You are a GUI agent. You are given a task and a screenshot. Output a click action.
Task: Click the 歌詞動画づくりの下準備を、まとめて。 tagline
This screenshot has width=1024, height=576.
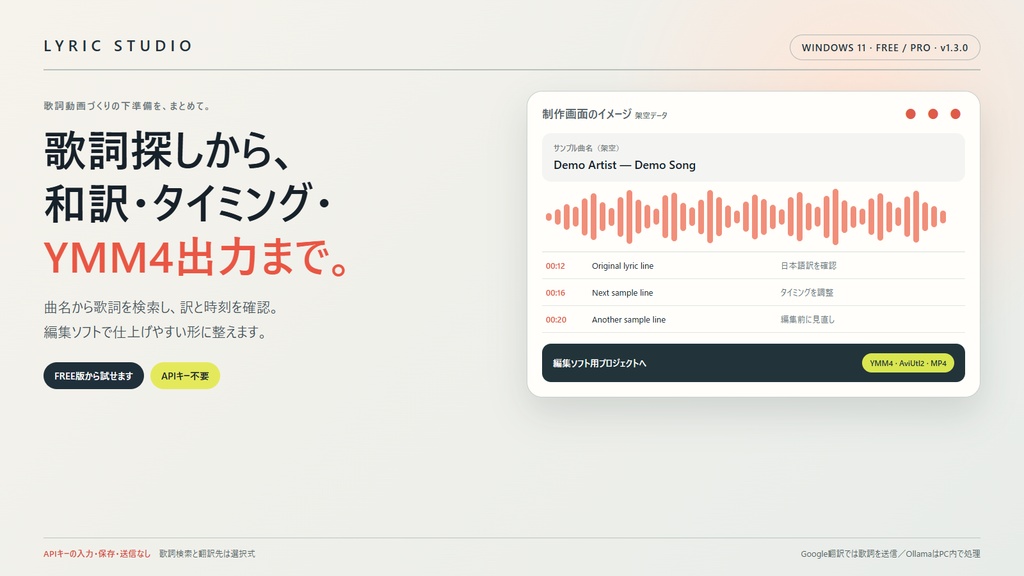[x=127, y=106]
